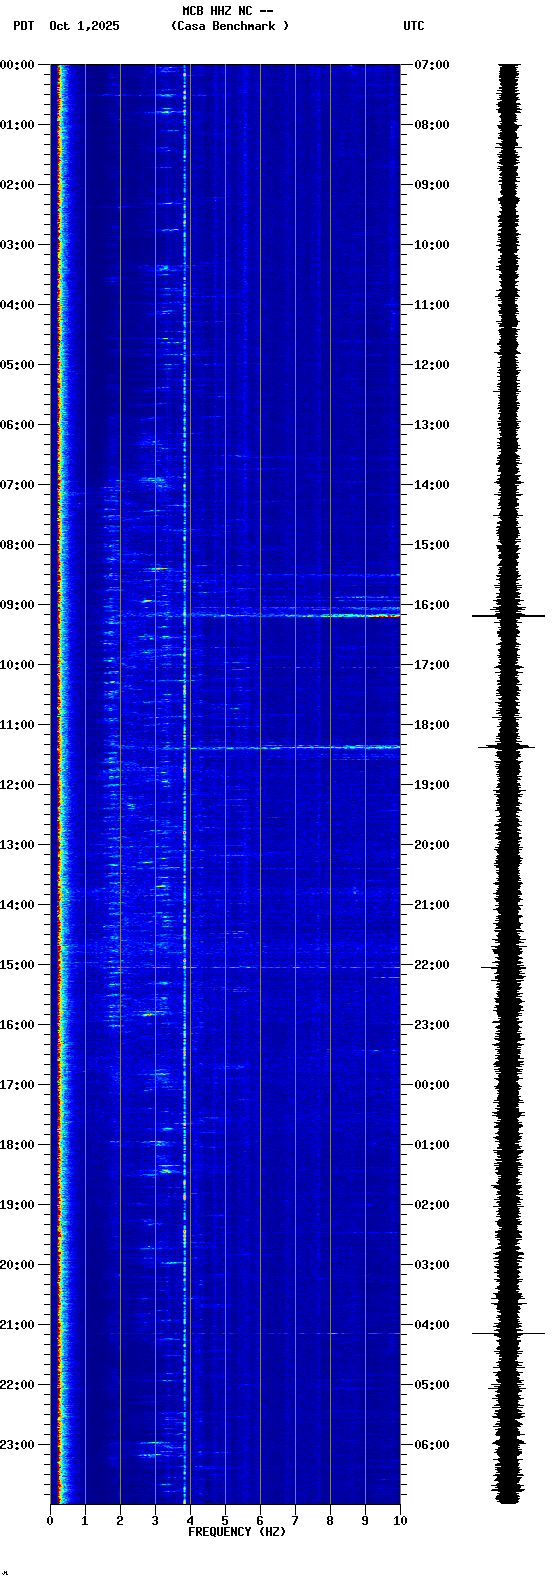
Task: Click the seismogram spike after 04:00 UTC
Action: point(509,1333)
